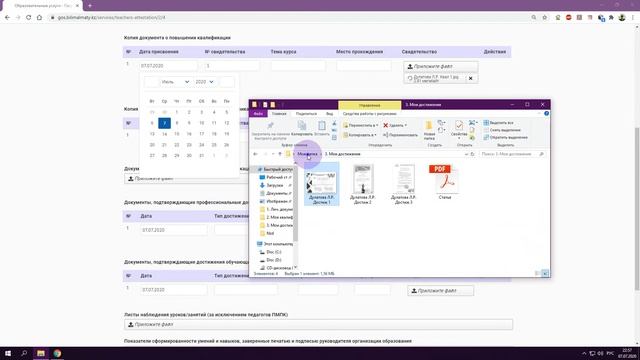Click the Cut scissors icon in Explorer ribbon
This screenshot has height=360, width=640.
tap(334, 123)
